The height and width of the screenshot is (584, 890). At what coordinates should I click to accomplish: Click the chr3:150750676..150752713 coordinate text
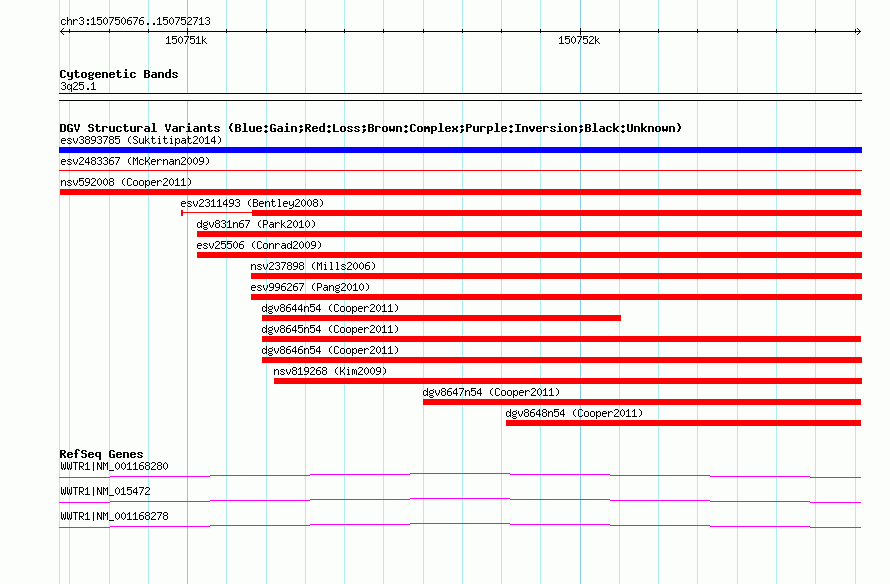click(x=135, y=22)
